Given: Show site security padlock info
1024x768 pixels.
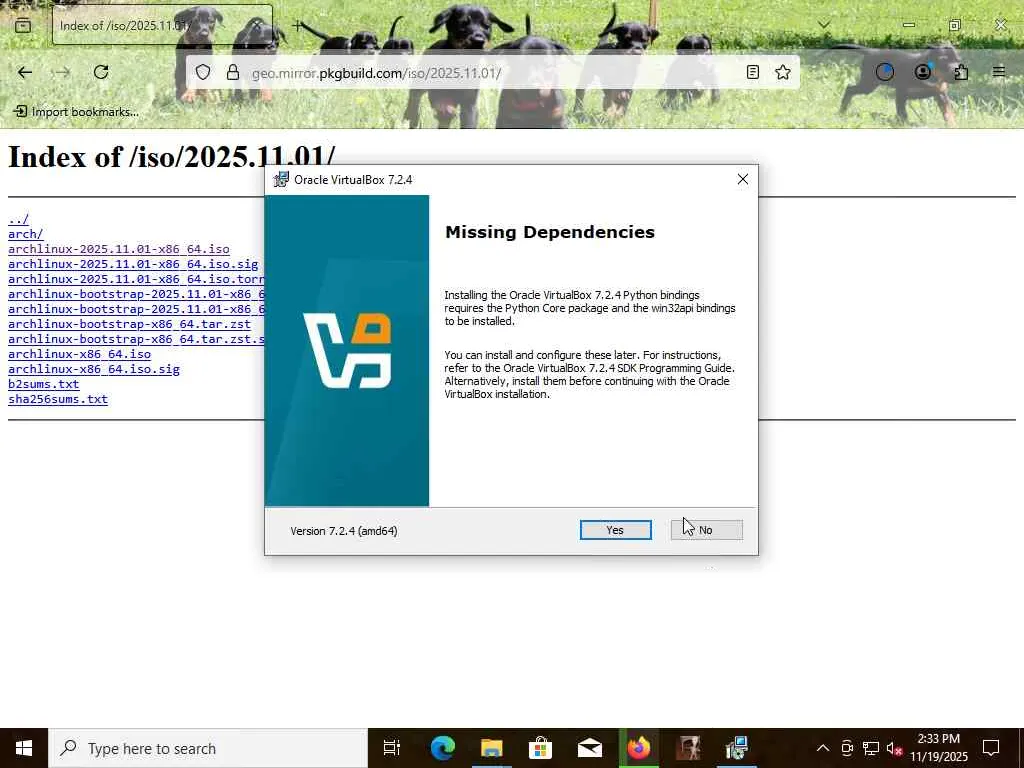Looking at the screenshot, I should pyautogui.click(x=232, y=72).
